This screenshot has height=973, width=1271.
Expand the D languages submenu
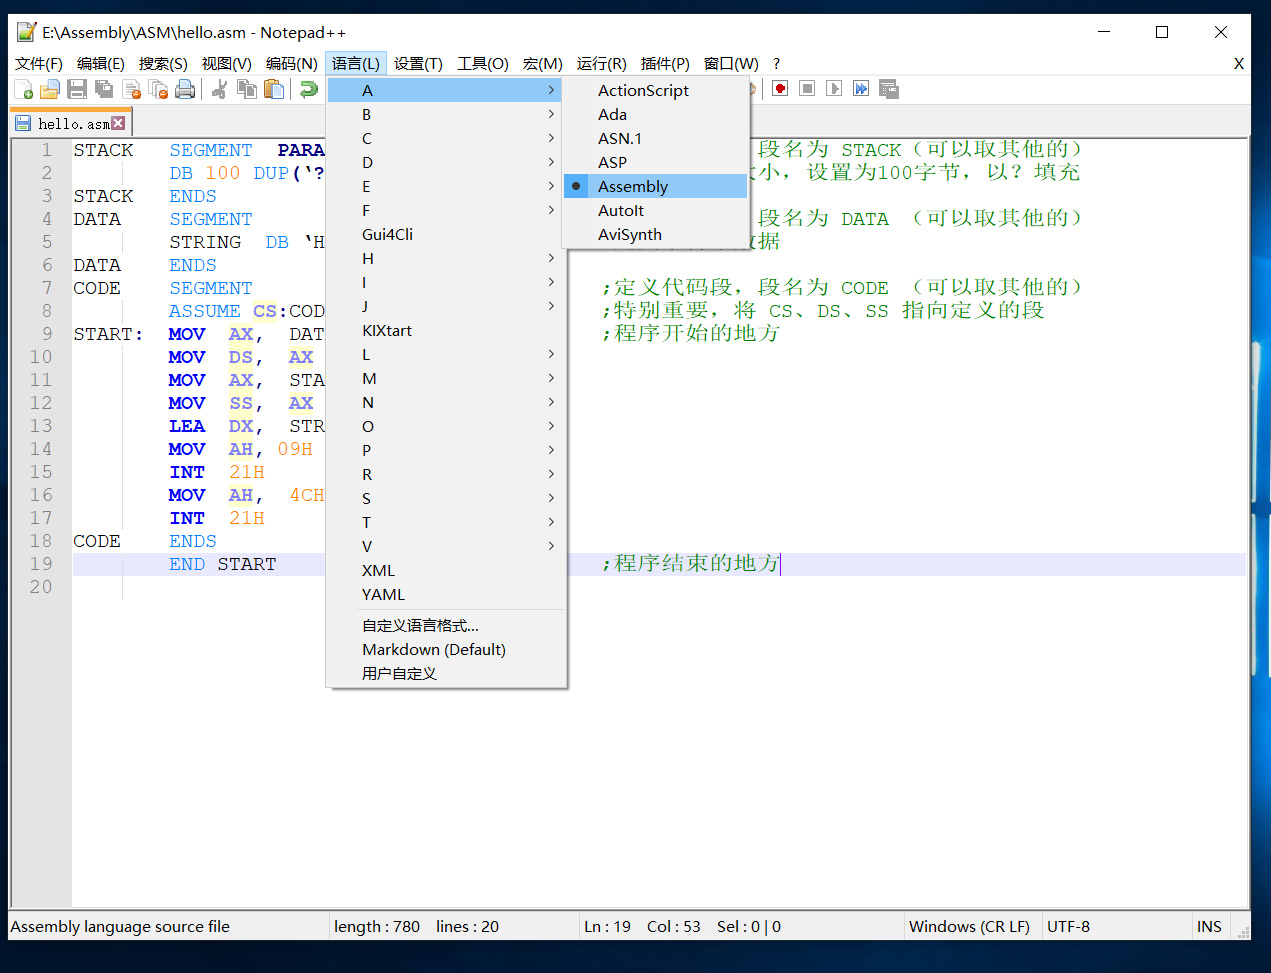coord(446,162)
